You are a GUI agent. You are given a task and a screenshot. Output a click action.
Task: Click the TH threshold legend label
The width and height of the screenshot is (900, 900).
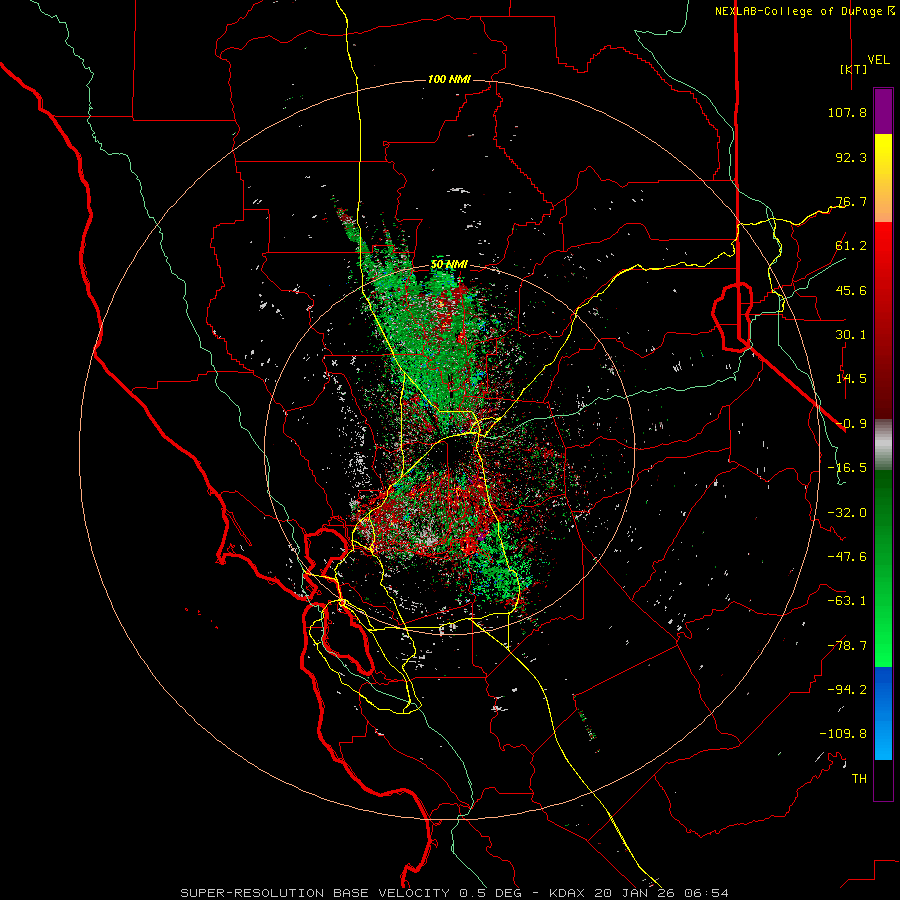click(859, 778)
